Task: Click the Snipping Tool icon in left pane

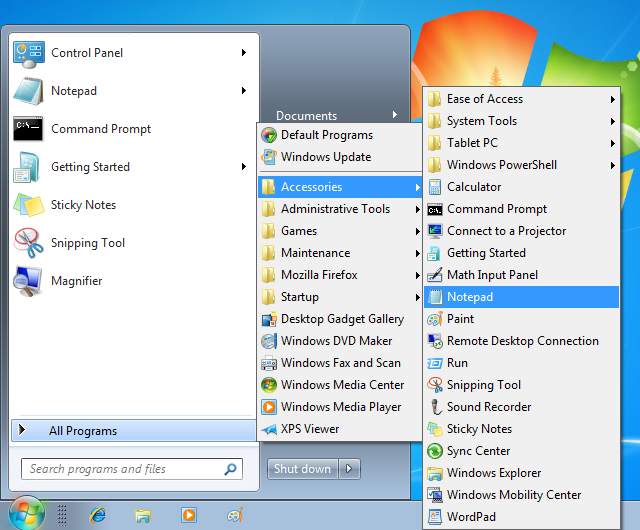Action: (x=27, y=243)
